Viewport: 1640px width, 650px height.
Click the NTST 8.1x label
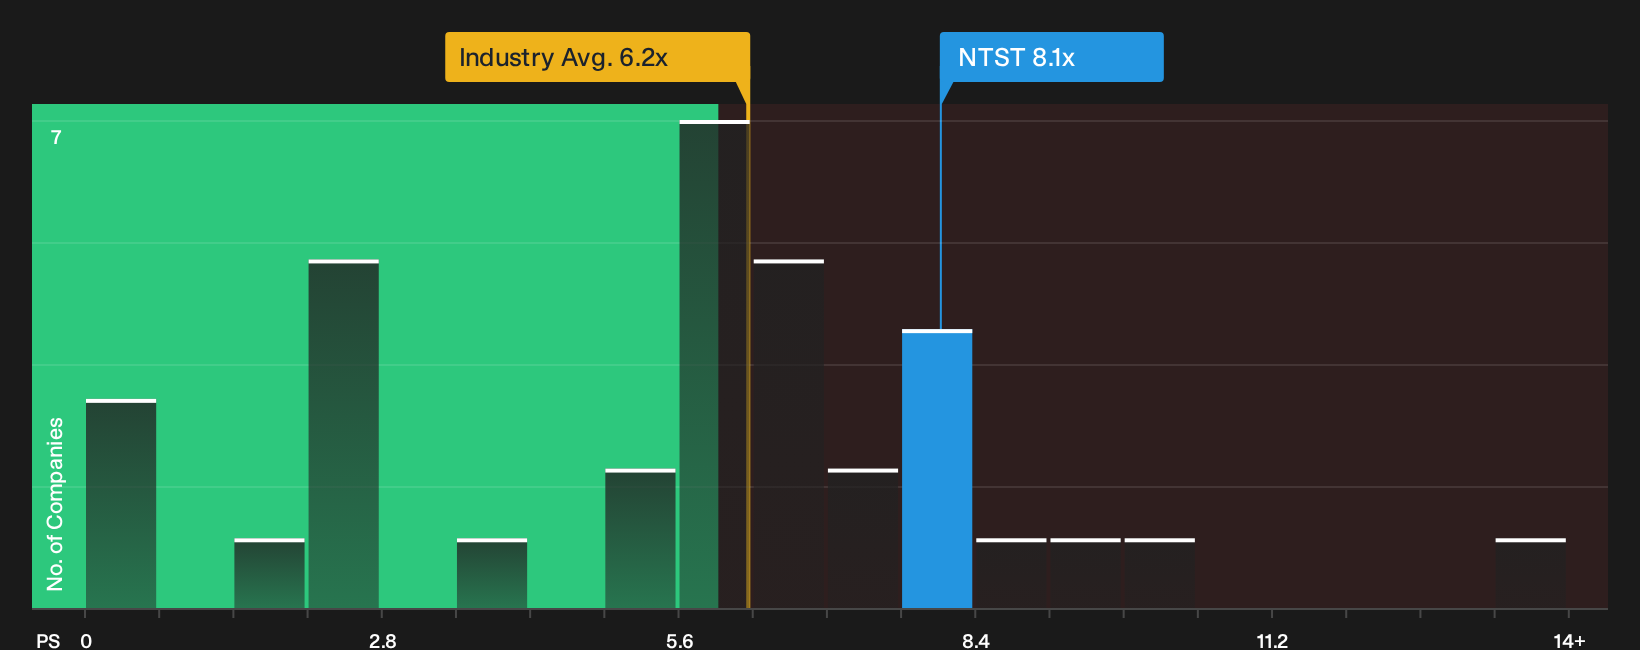coord(1051,57)
